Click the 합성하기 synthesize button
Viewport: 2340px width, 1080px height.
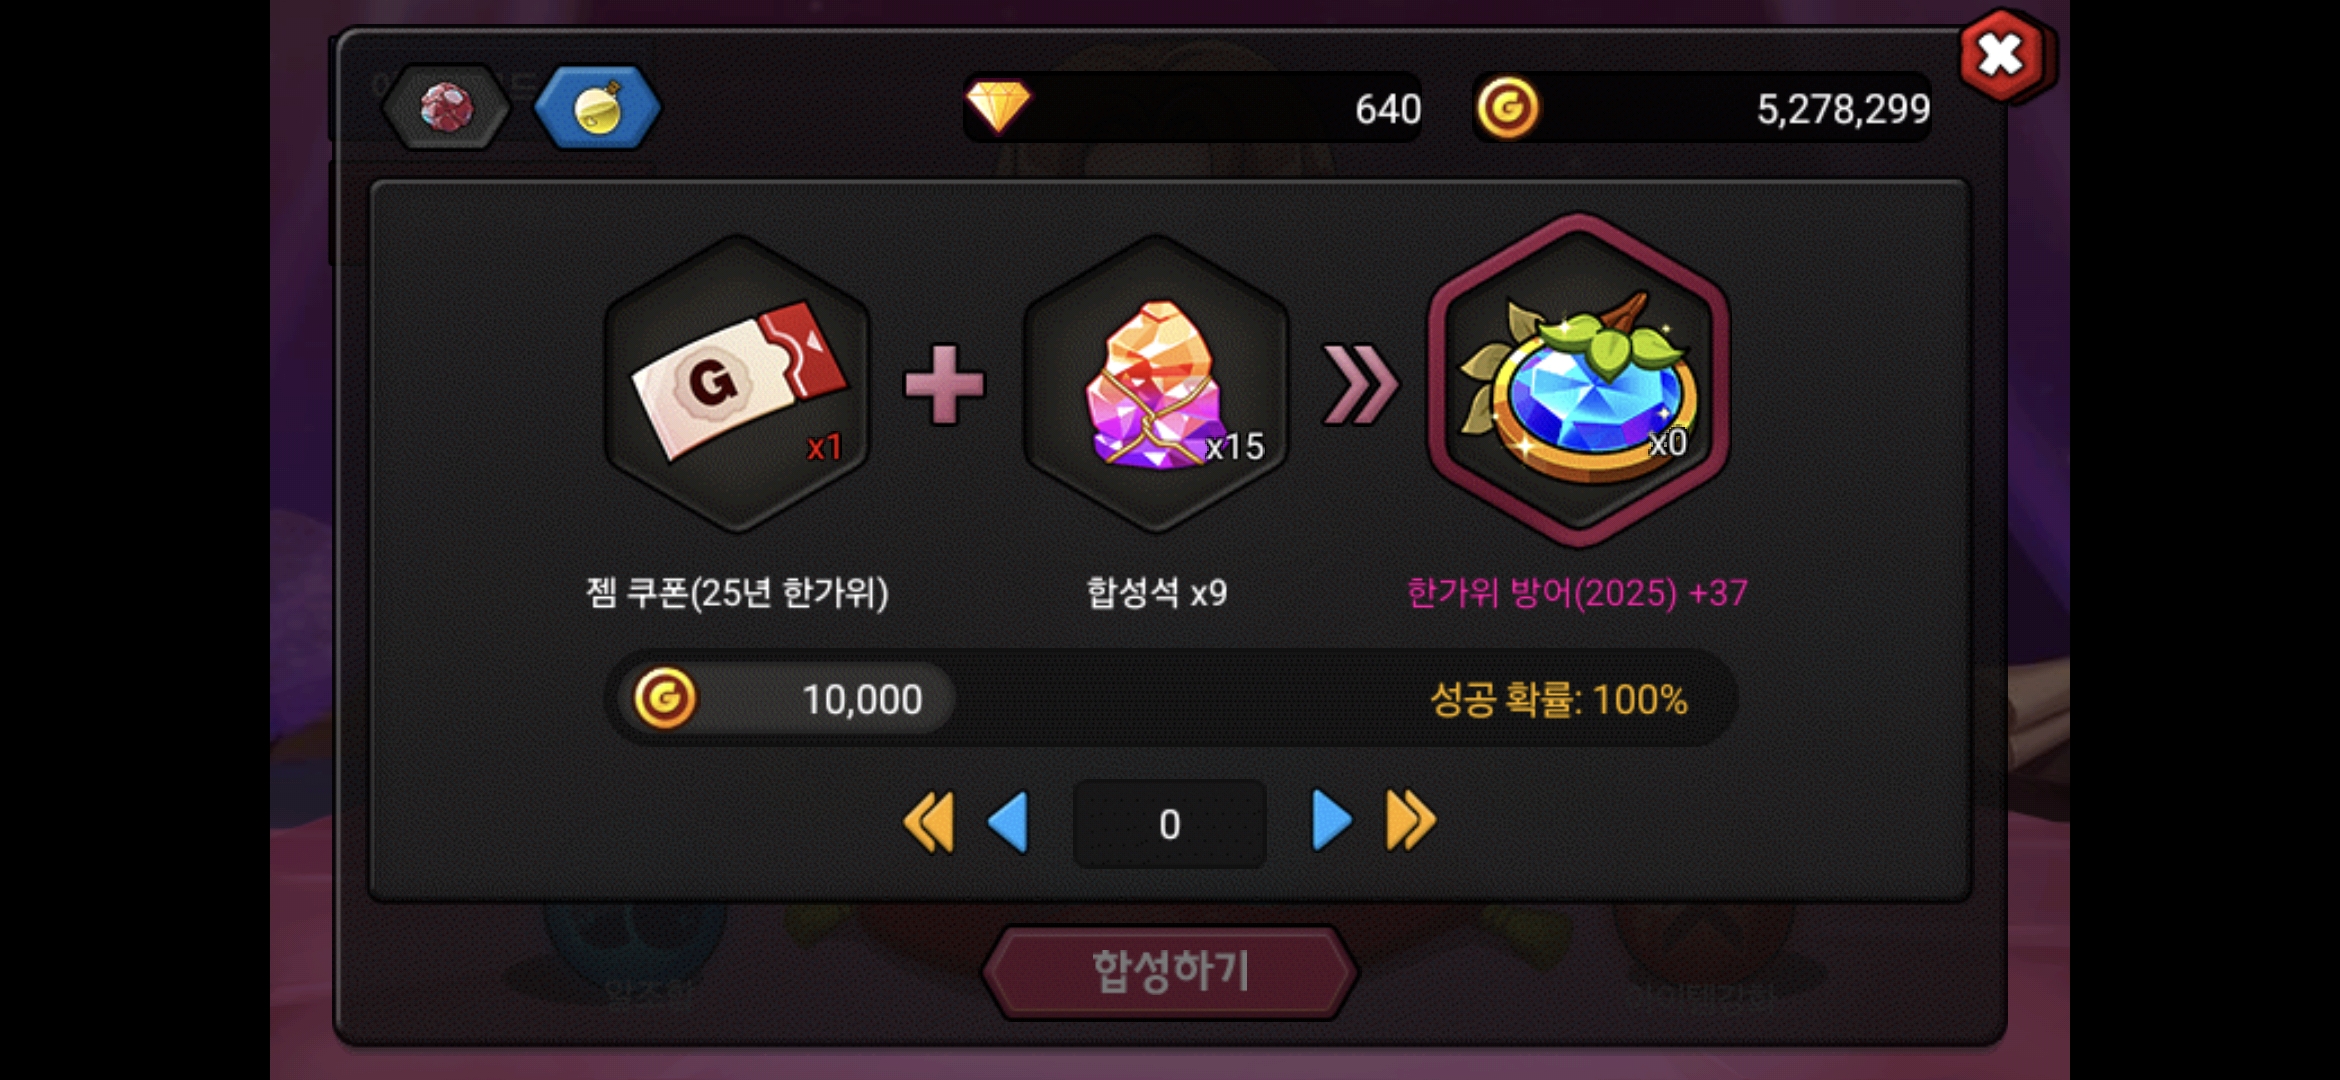[x=1170, y=971]
